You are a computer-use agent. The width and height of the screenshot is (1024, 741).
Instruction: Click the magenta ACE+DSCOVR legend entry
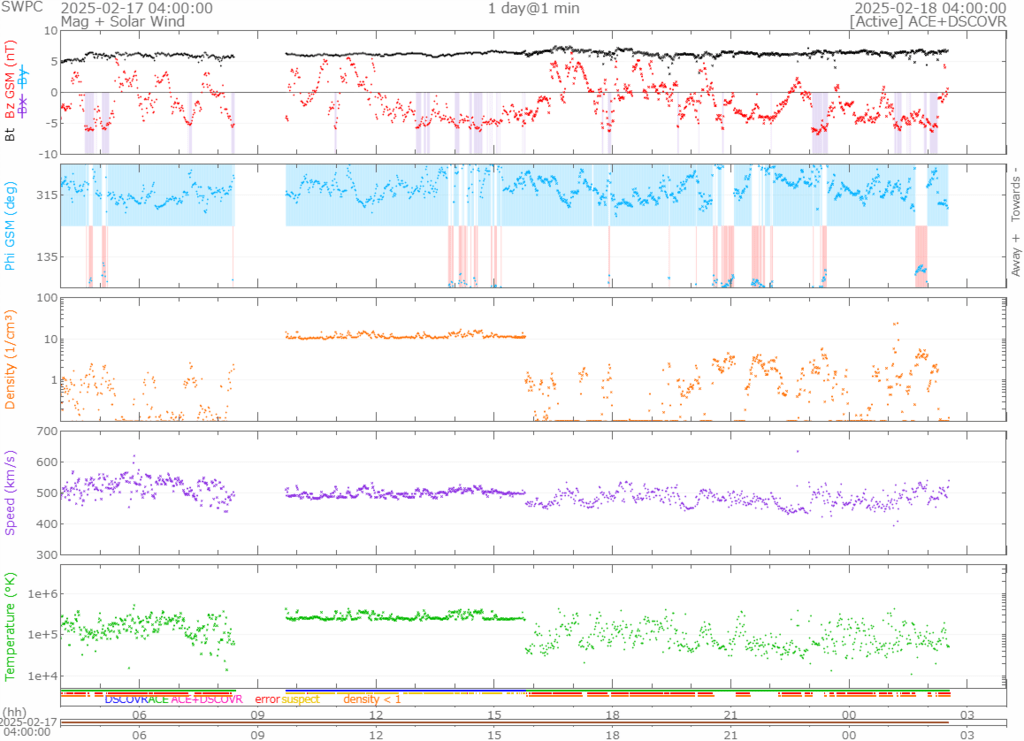click(x=207, y=699)
